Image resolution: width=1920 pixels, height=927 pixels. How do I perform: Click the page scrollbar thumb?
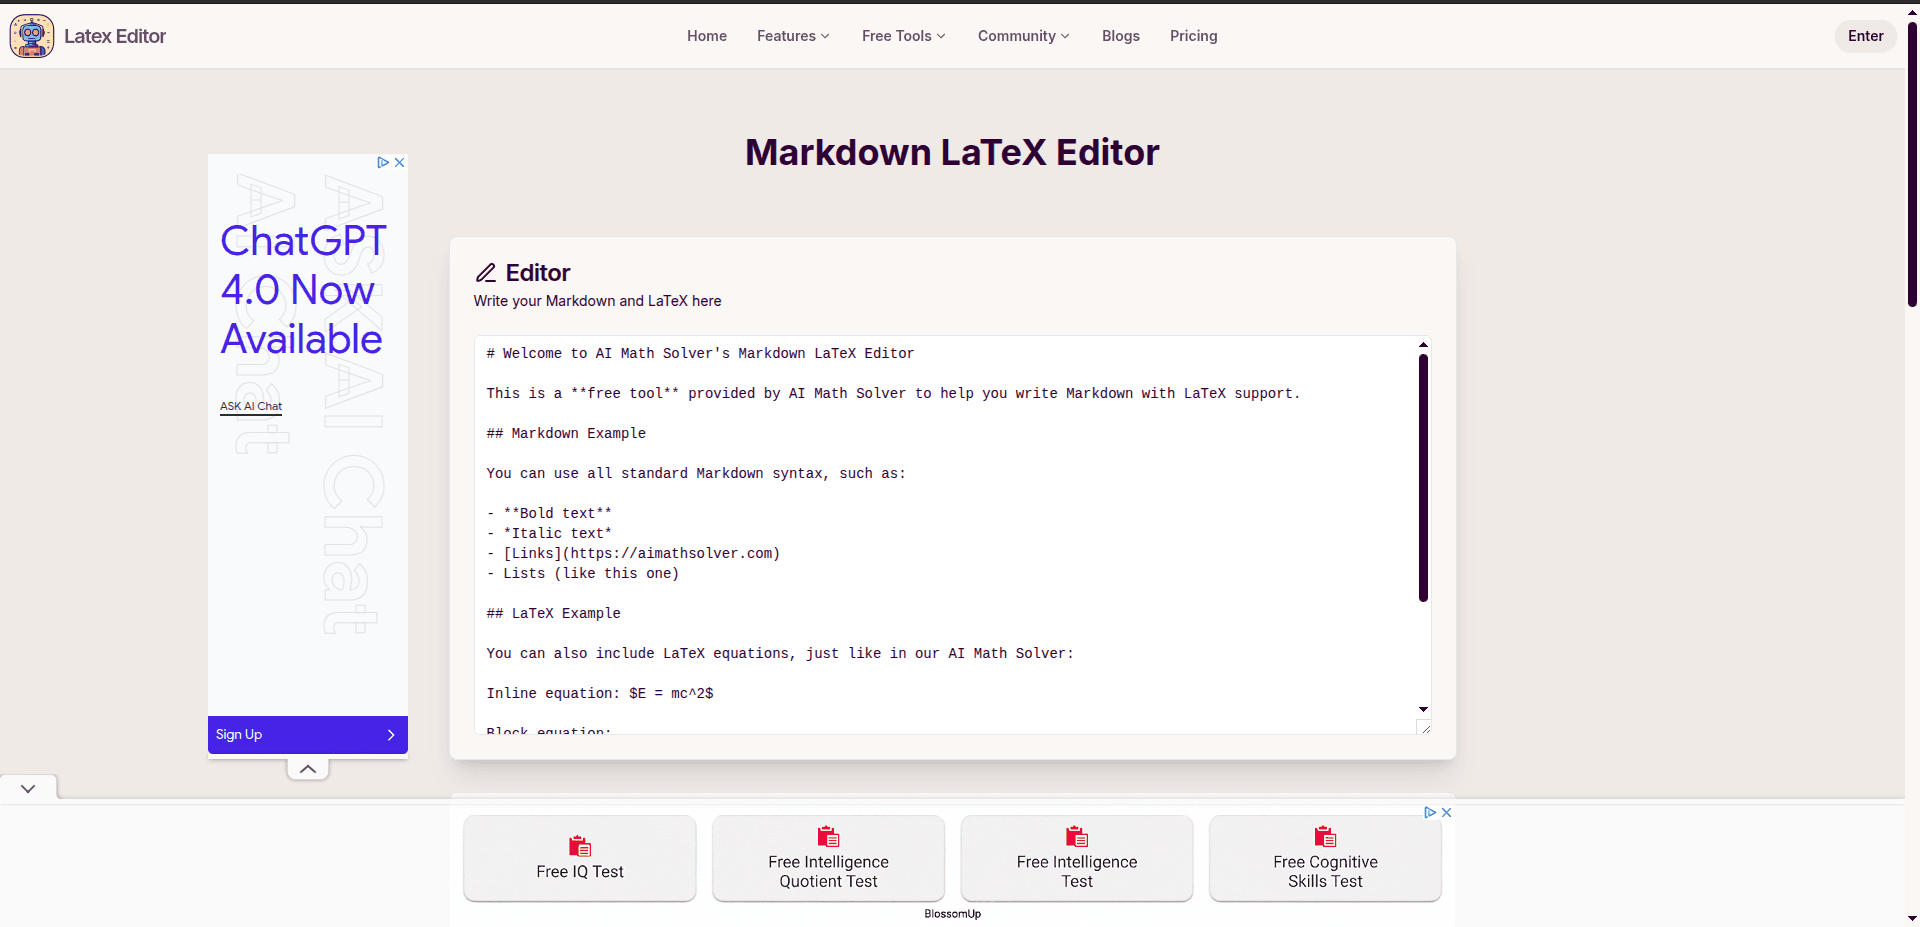(x=1912, y=165)
